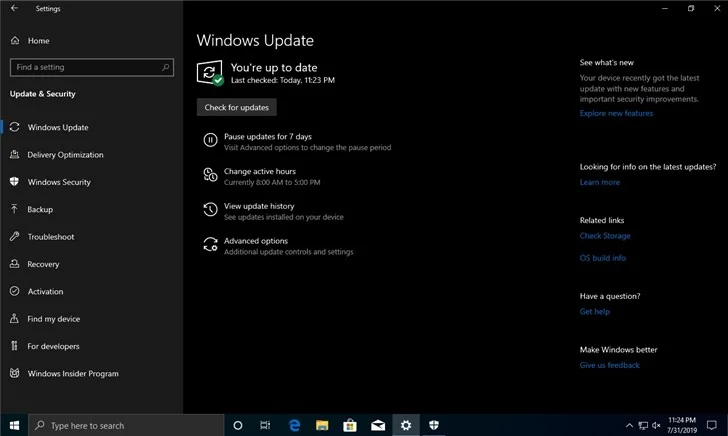Click the Troubleshoot wrench icon

14,236
